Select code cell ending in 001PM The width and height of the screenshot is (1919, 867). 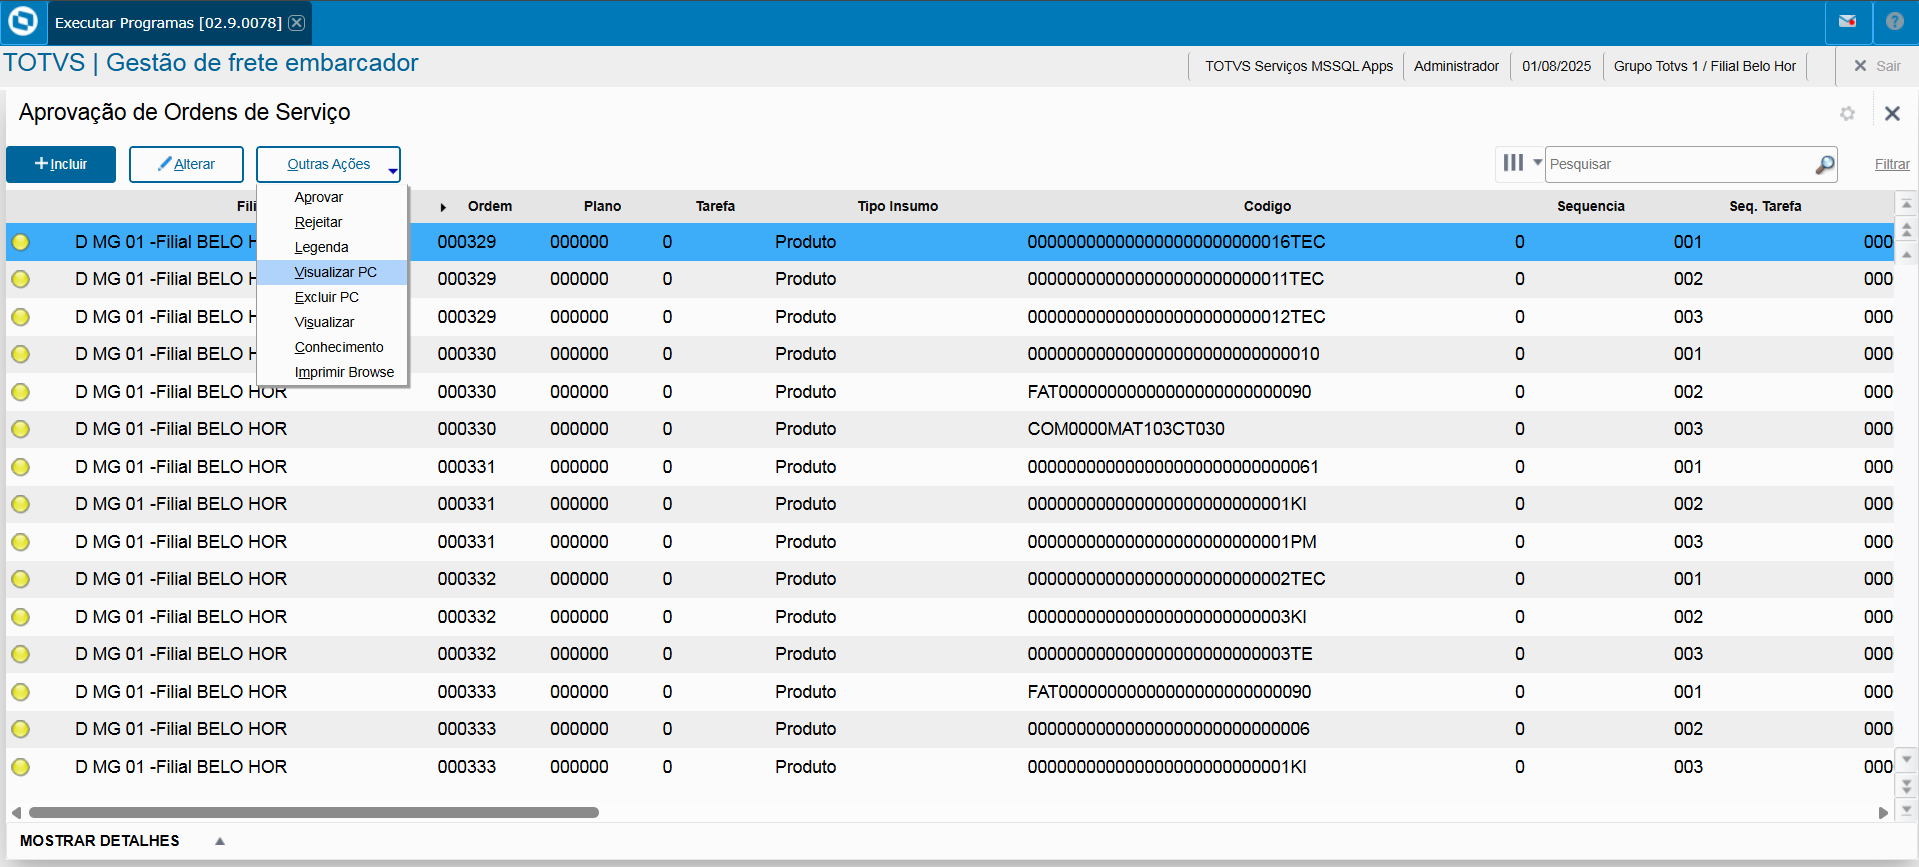[x=1172, y=542]
